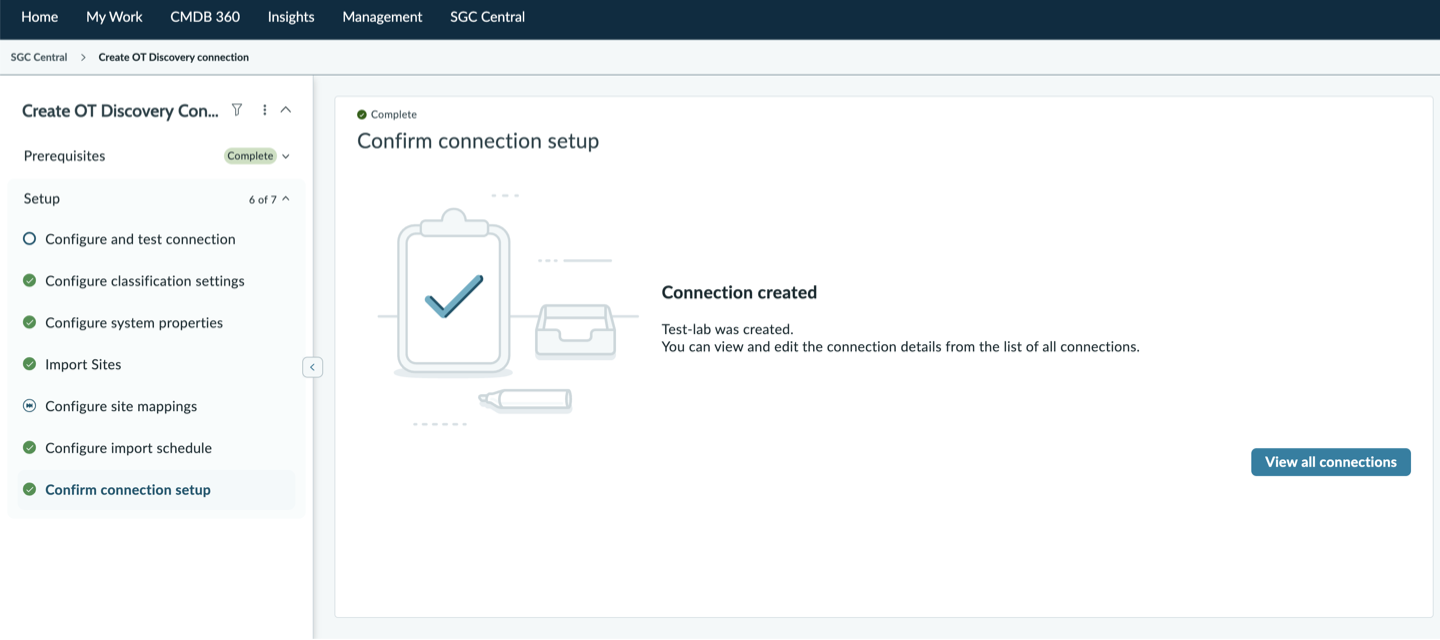This screenshot has width=1440, height=640.
Task: Click the Prerequisites Complete badge
Action: pyautogui.click(x=250, y=156)
